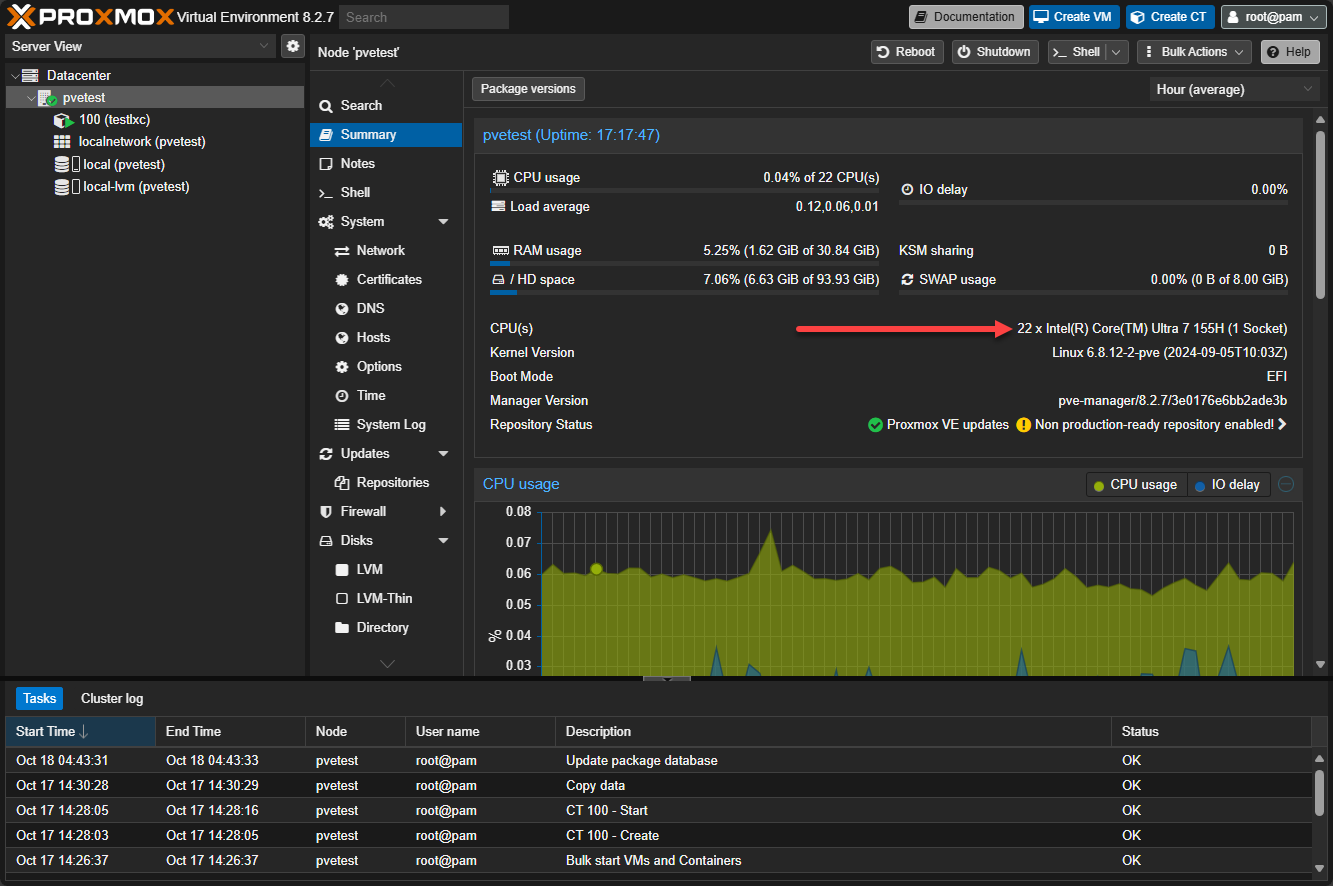Image resolution: width=1333 pixels, height=886 pixels.
Task: Click the top Search input field
Action: [423, 17]
